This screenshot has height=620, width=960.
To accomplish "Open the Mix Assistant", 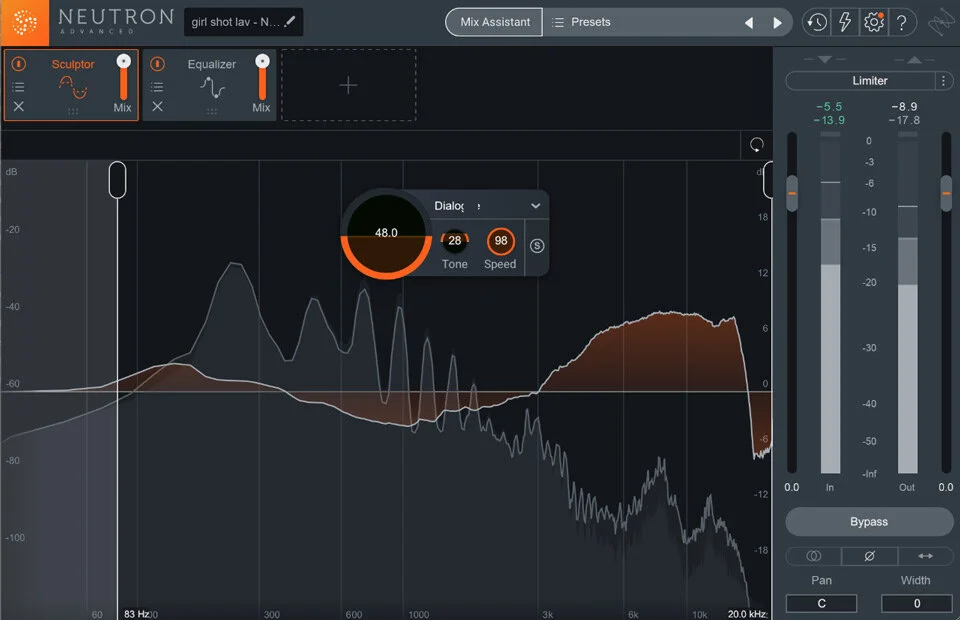I will [x=495, y=22].
